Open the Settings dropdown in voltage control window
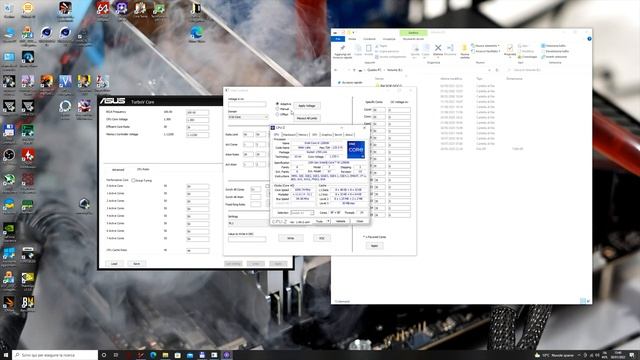This screenshot has width=640, height=360. (248, 223)
